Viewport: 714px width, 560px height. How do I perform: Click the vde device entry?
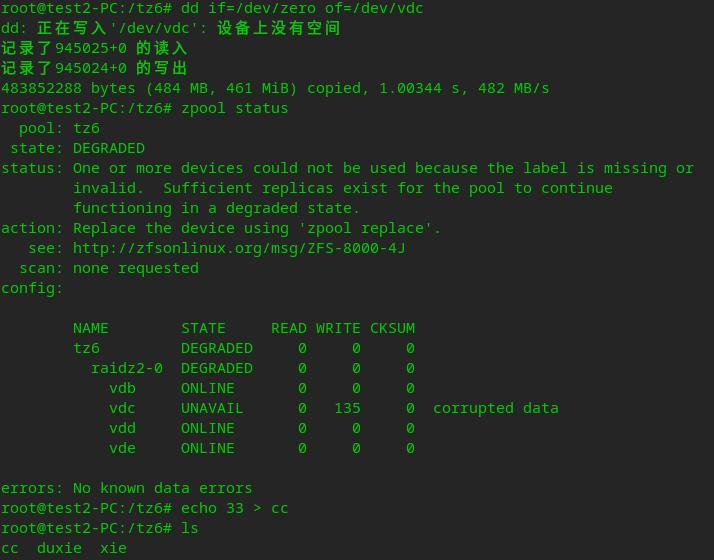[122, 448]
